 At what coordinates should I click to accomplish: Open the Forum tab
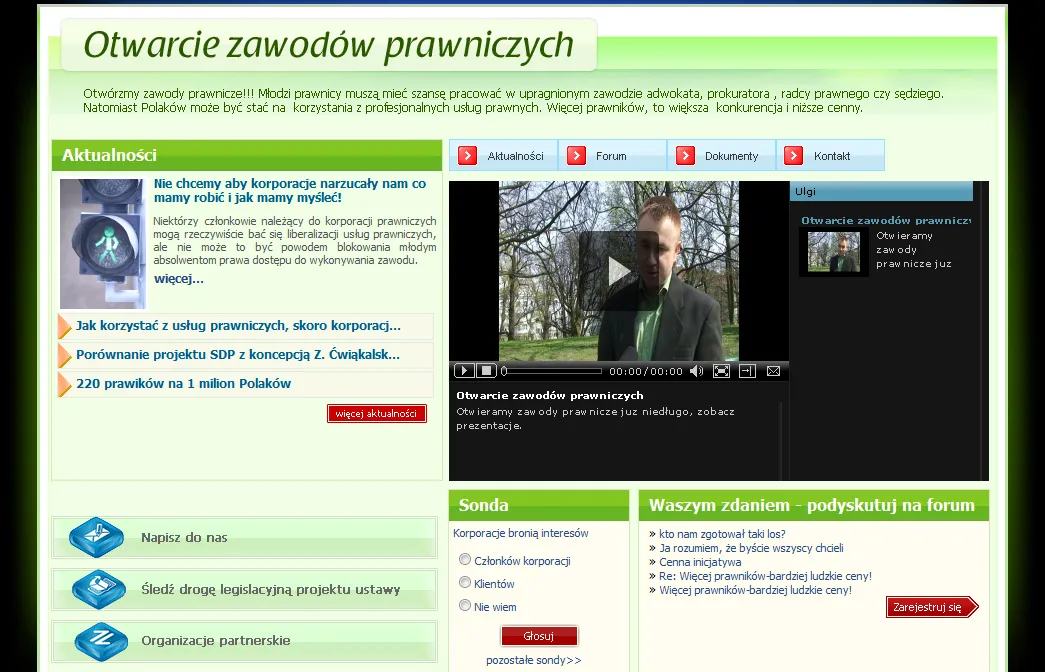click(x=612, y=155)
